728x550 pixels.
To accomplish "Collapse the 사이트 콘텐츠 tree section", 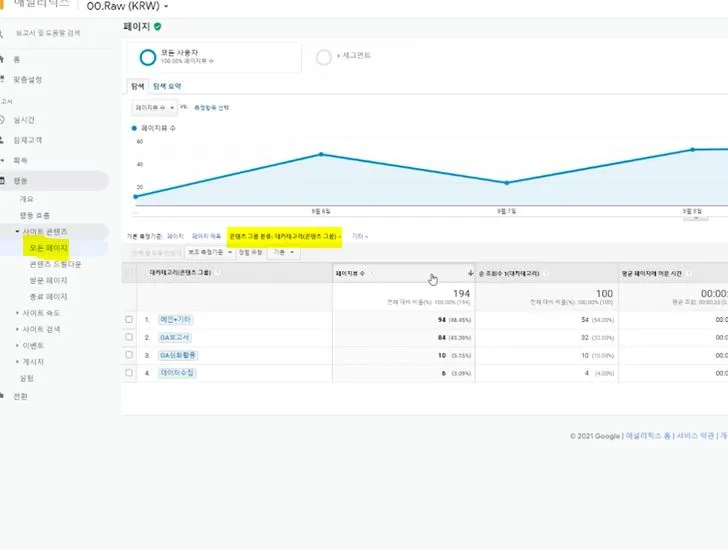I will 17,232.
